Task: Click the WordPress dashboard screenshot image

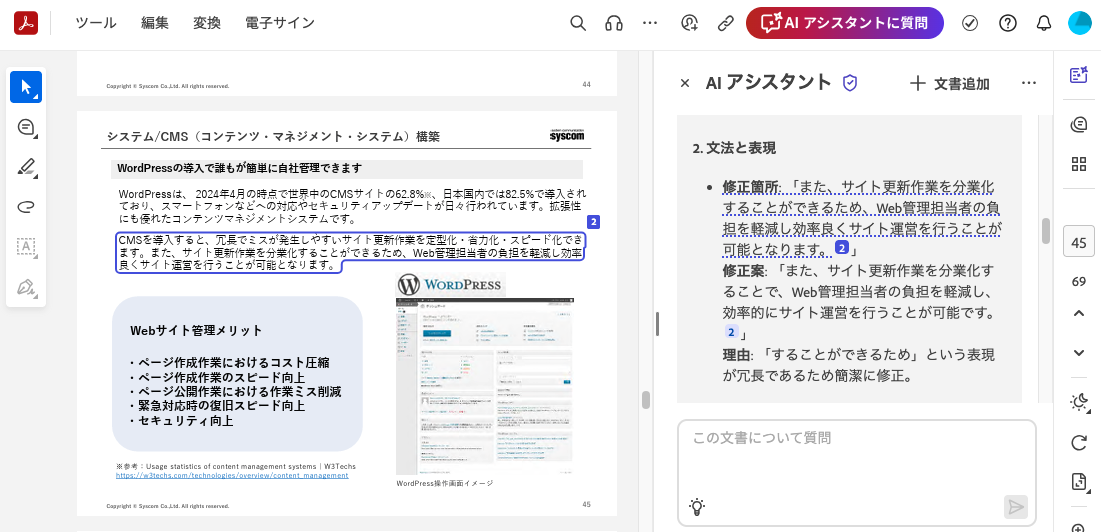Action: [x=484, y=386]
